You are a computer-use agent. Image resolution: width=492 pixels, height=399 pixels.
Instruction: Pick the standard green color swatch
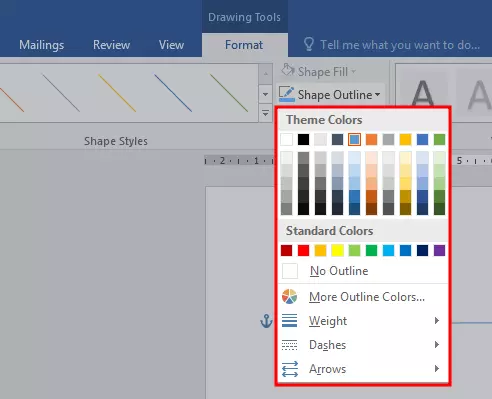coord(371,250)
